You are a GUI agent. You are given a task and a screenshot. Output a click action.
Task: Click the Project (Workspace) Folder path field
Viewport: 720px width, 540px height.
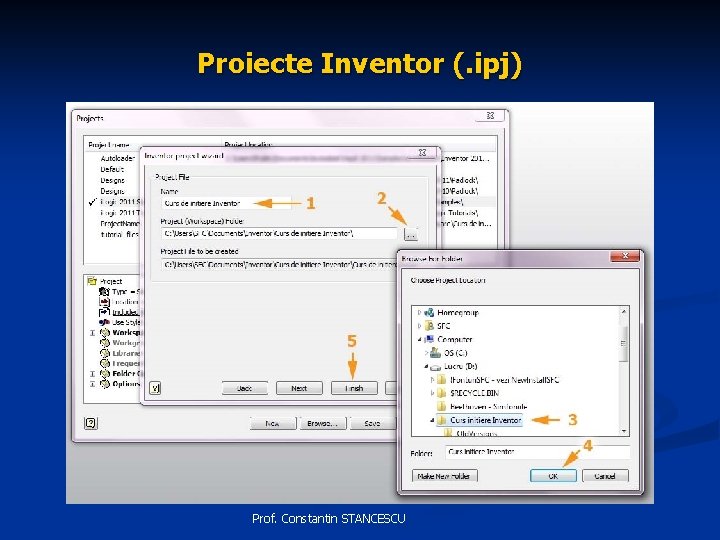click(279, 234)
